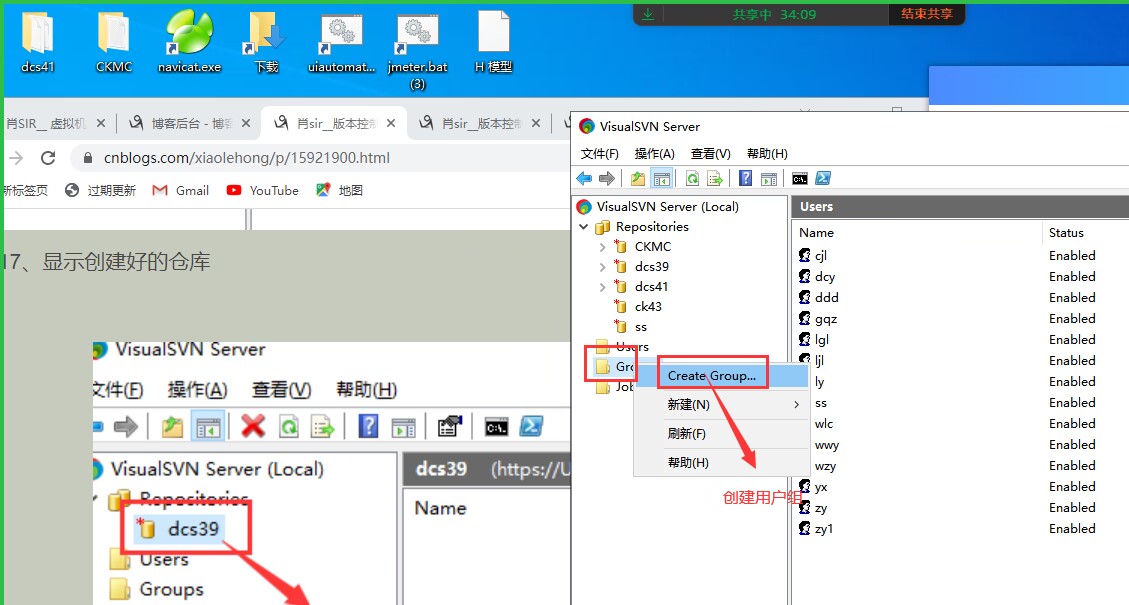Image resolution: width=1129 pixels, height=605 pixels.
Task: Open the 操作(A) menu
Action: pyautogui.click(x=655, y=153)
